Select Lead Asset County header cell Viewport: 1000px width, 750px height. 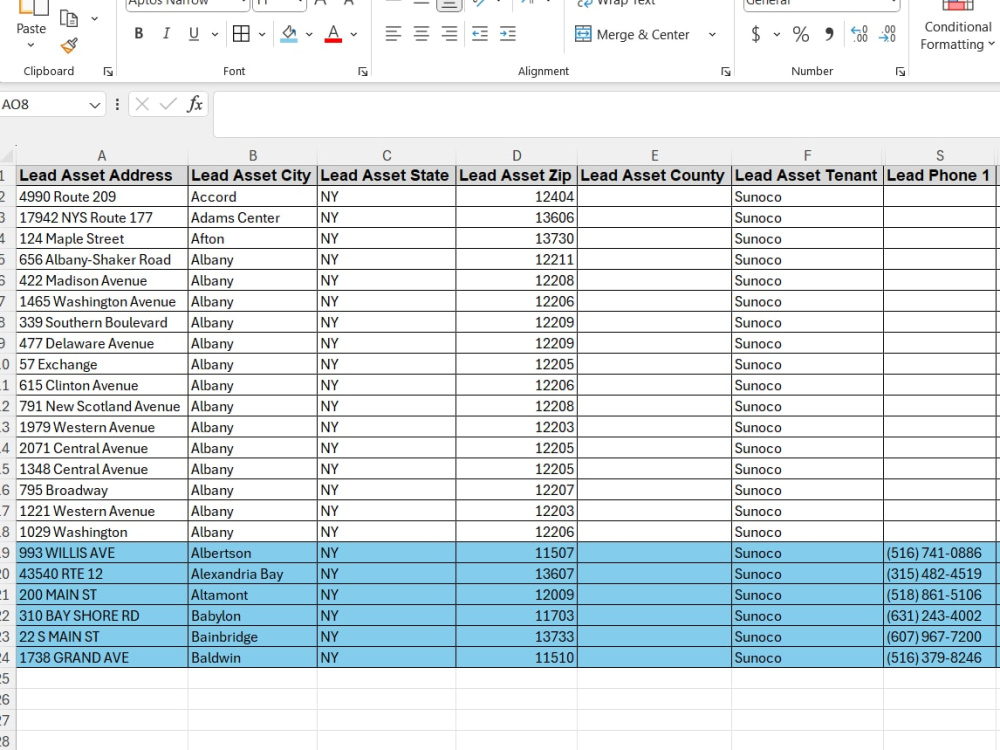coord(654,175)
